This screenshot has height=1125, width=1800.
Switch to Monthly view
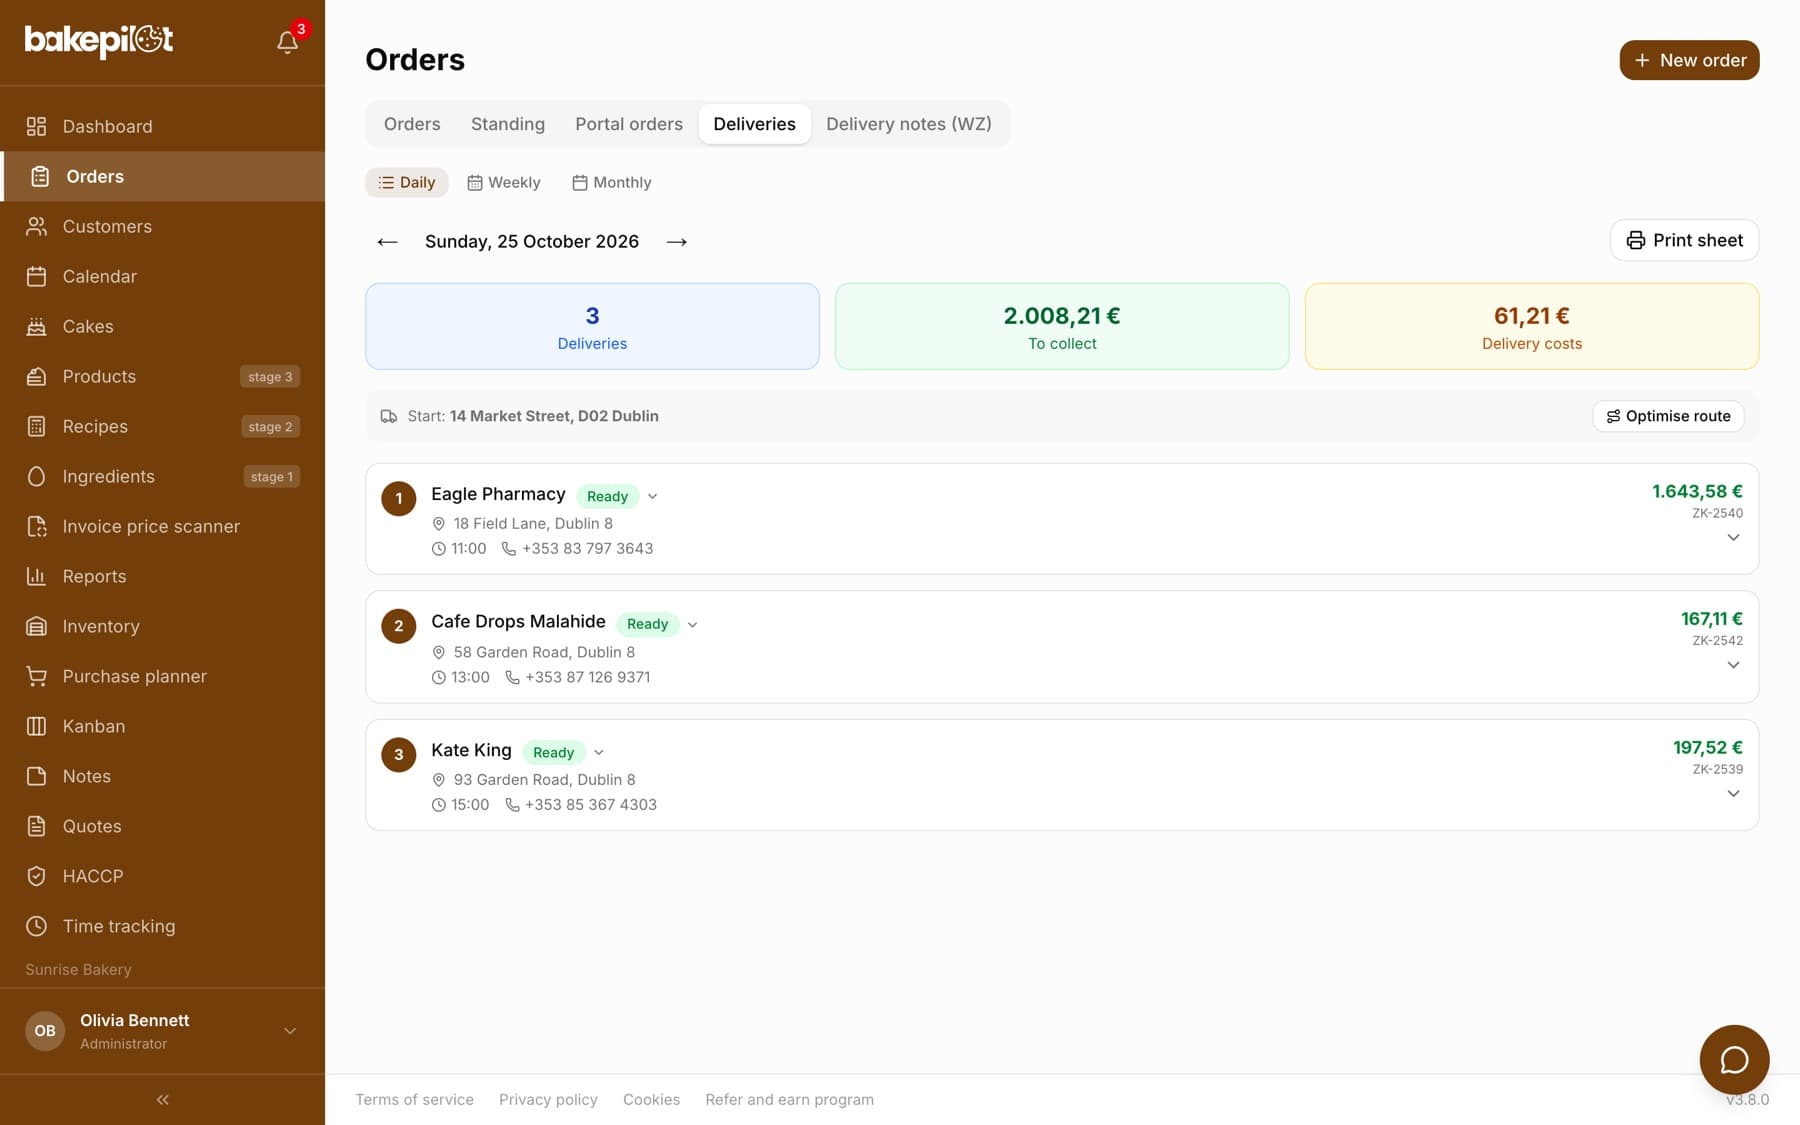click(x=612, y=182)
